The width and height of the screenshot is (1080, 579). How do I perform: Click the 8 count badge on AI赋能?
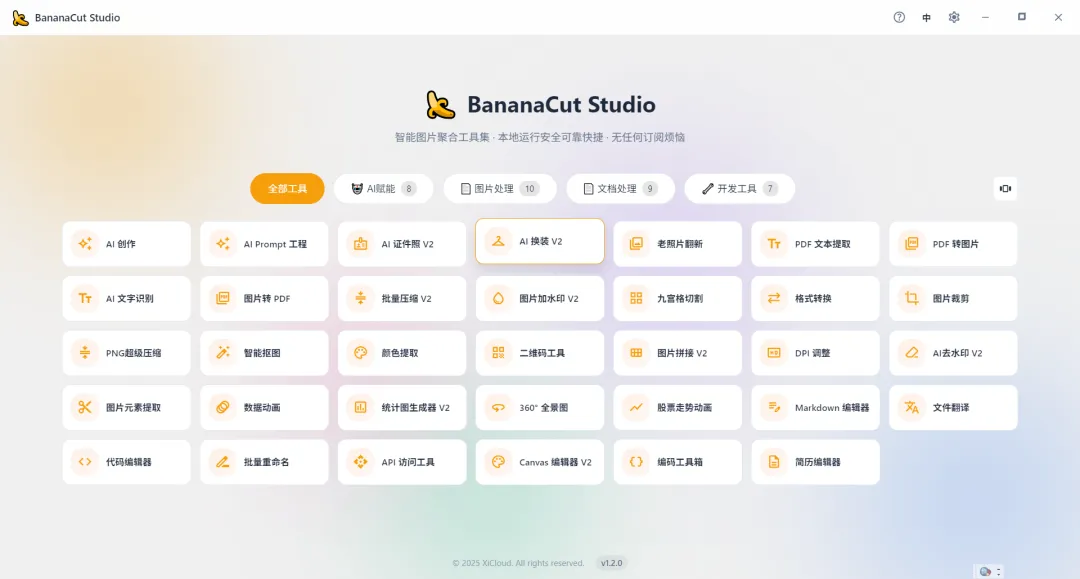point(408,189)
